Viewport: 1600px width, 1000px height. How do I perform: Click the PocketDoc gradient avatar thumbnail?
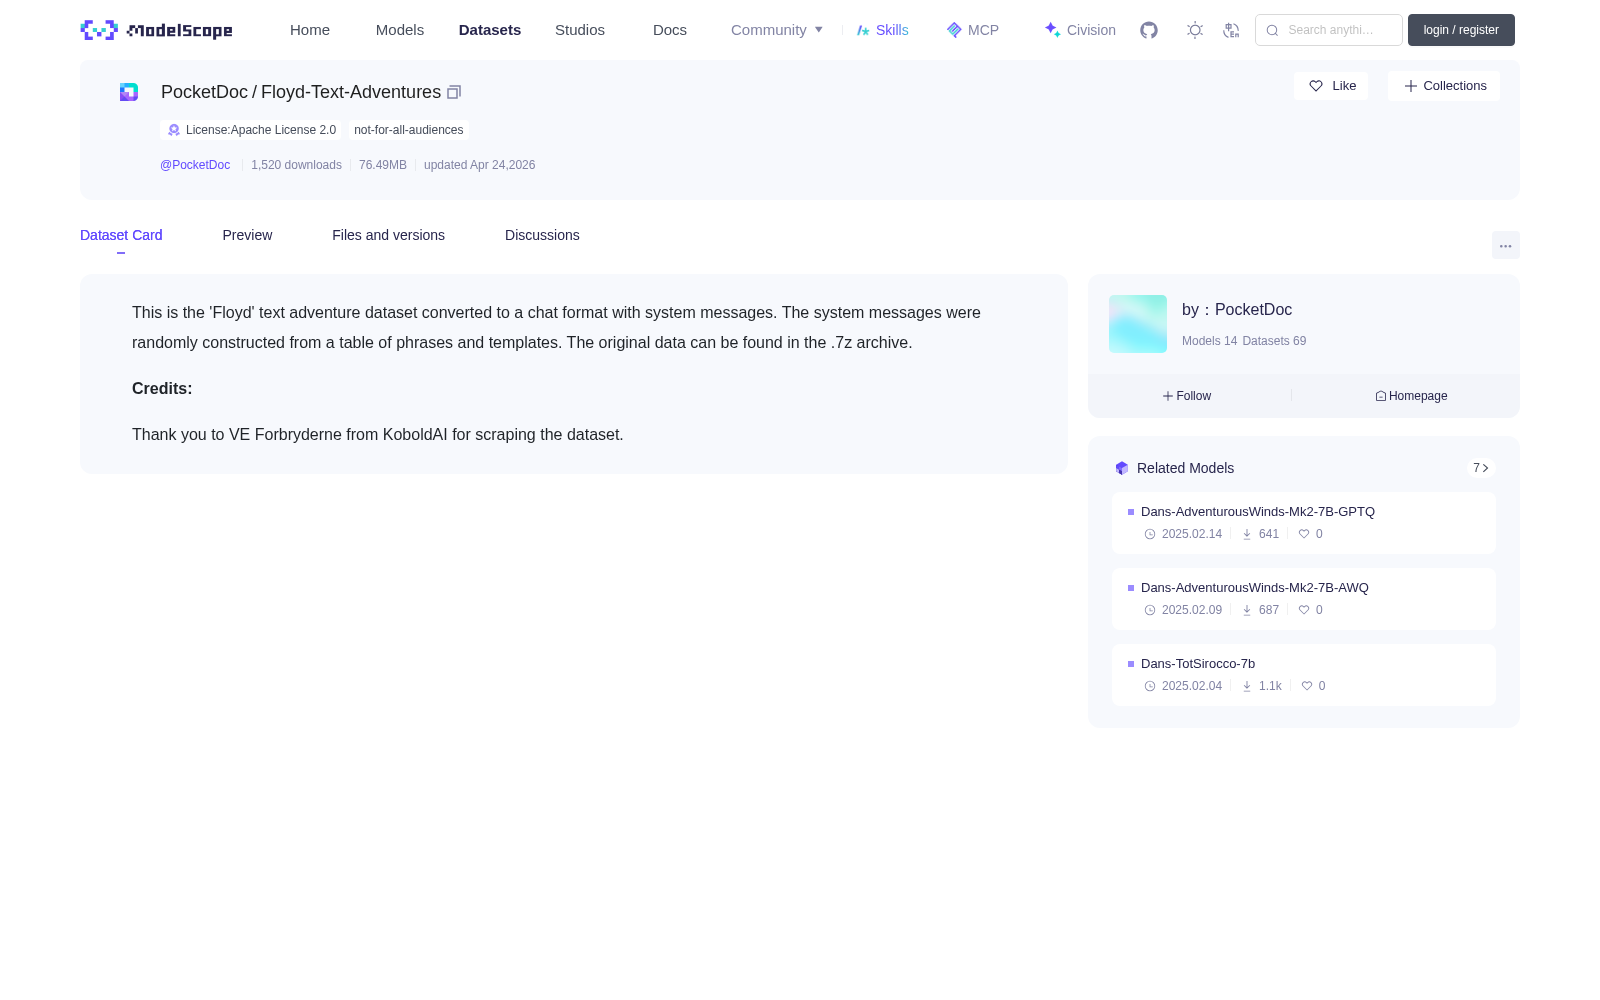(x=1138, y=324)
